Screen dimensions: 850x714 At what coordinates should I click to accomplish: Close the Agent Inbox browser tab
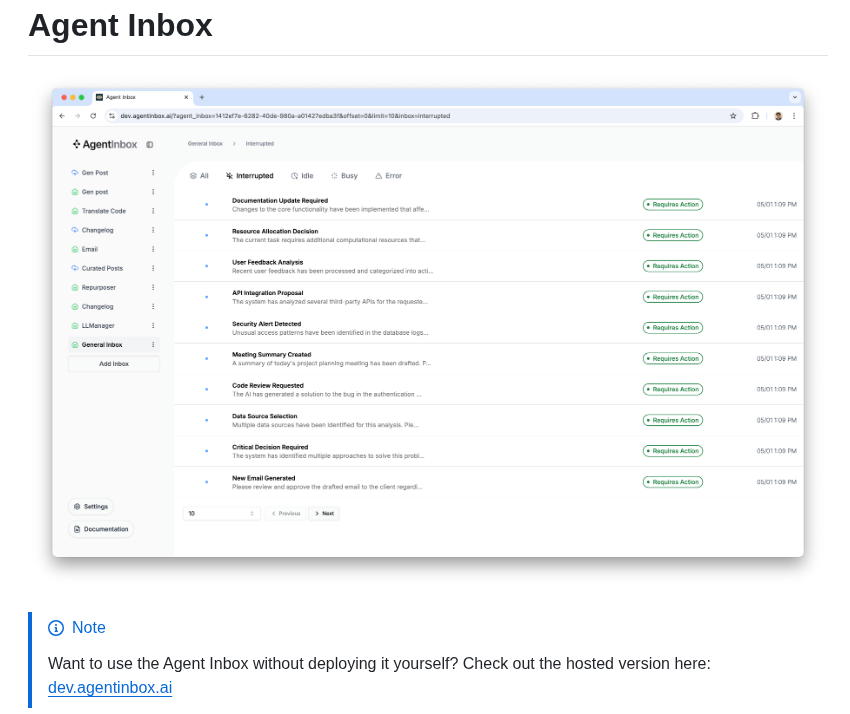pyautogui.click(x=186, y=98)
